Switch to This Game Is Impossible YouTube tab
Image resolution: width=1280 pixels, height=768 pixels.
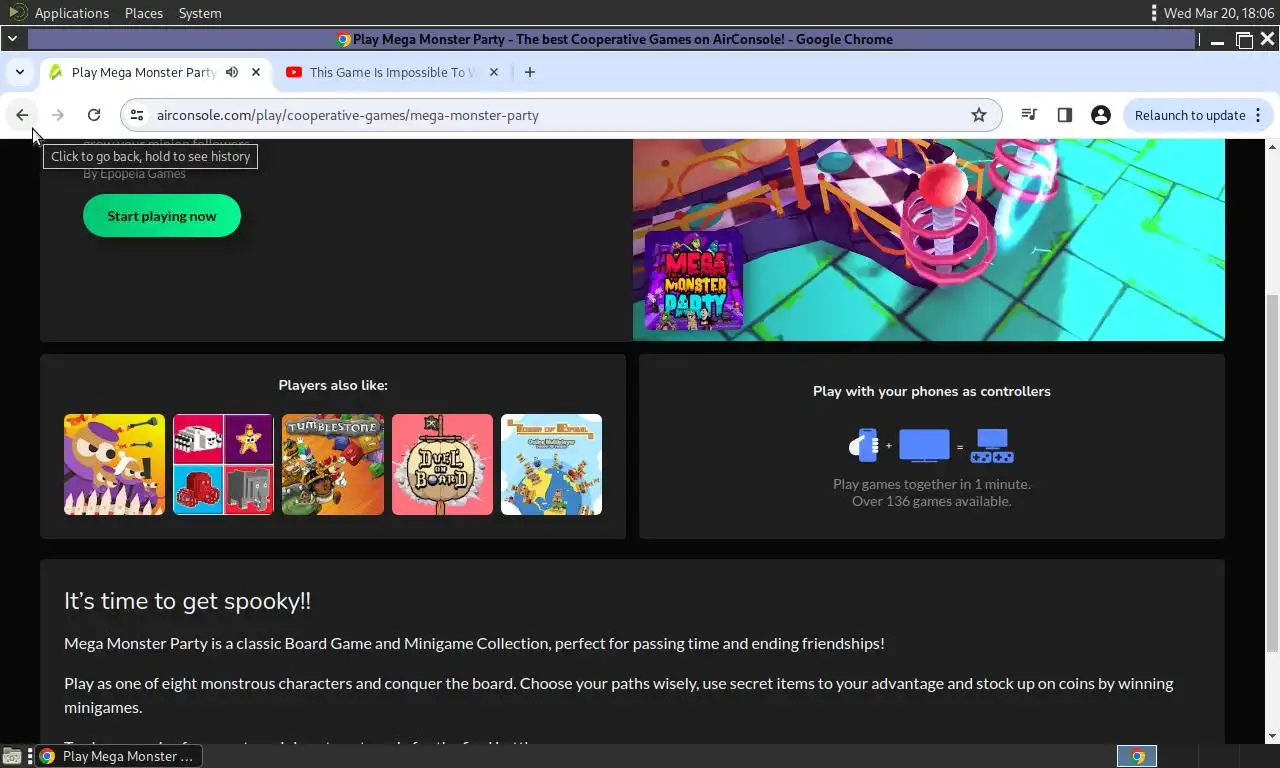pos(393,72)
